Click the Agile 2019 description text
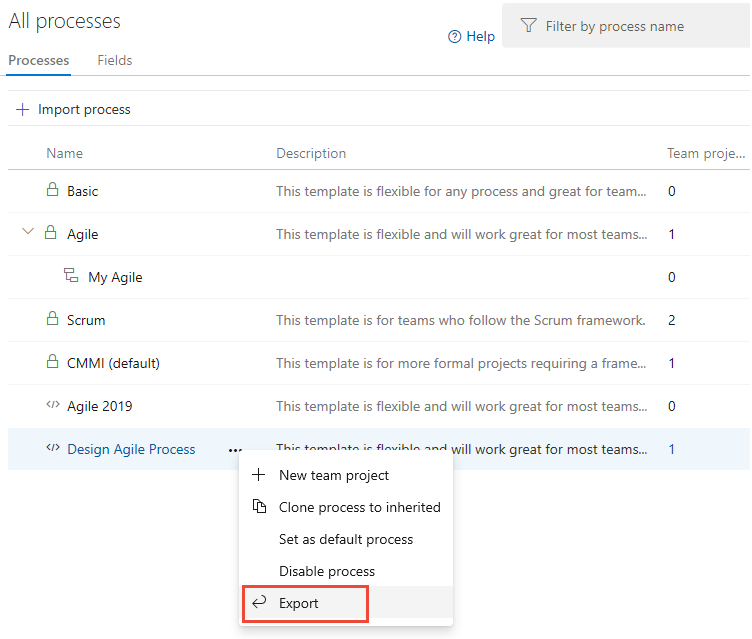The height and width of the screenshot is (639, 752). coord(461,406)
